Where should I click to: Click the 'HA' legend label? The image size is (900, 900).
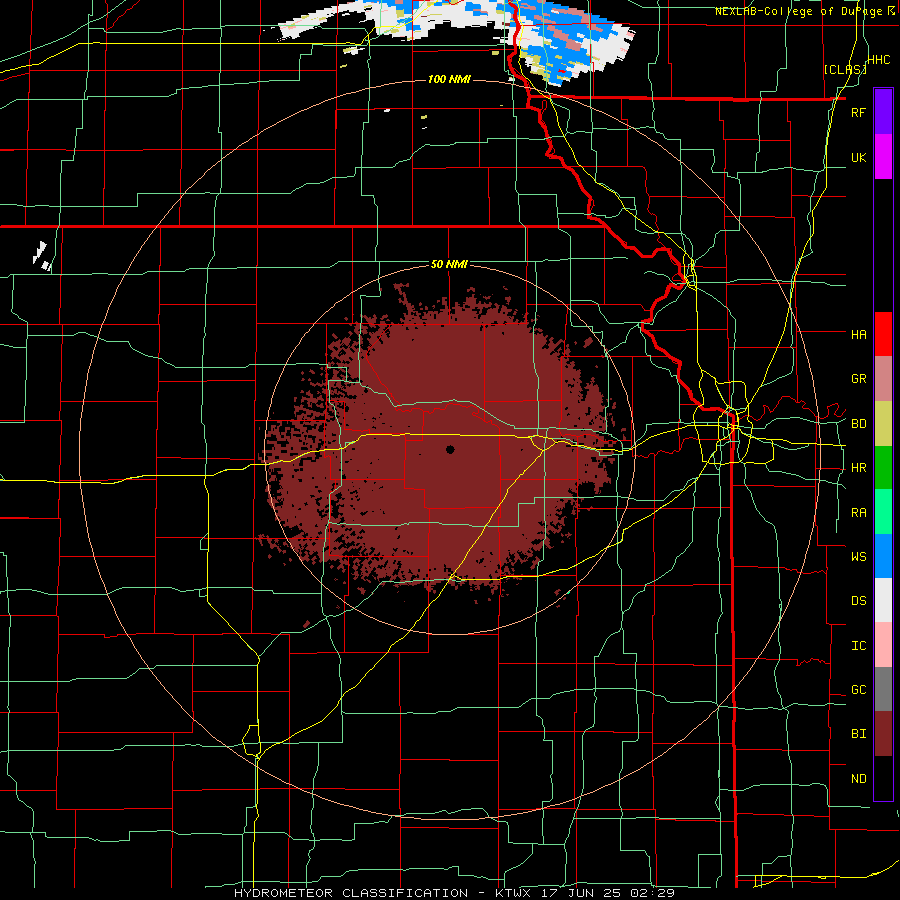click(x=858, y=335)
